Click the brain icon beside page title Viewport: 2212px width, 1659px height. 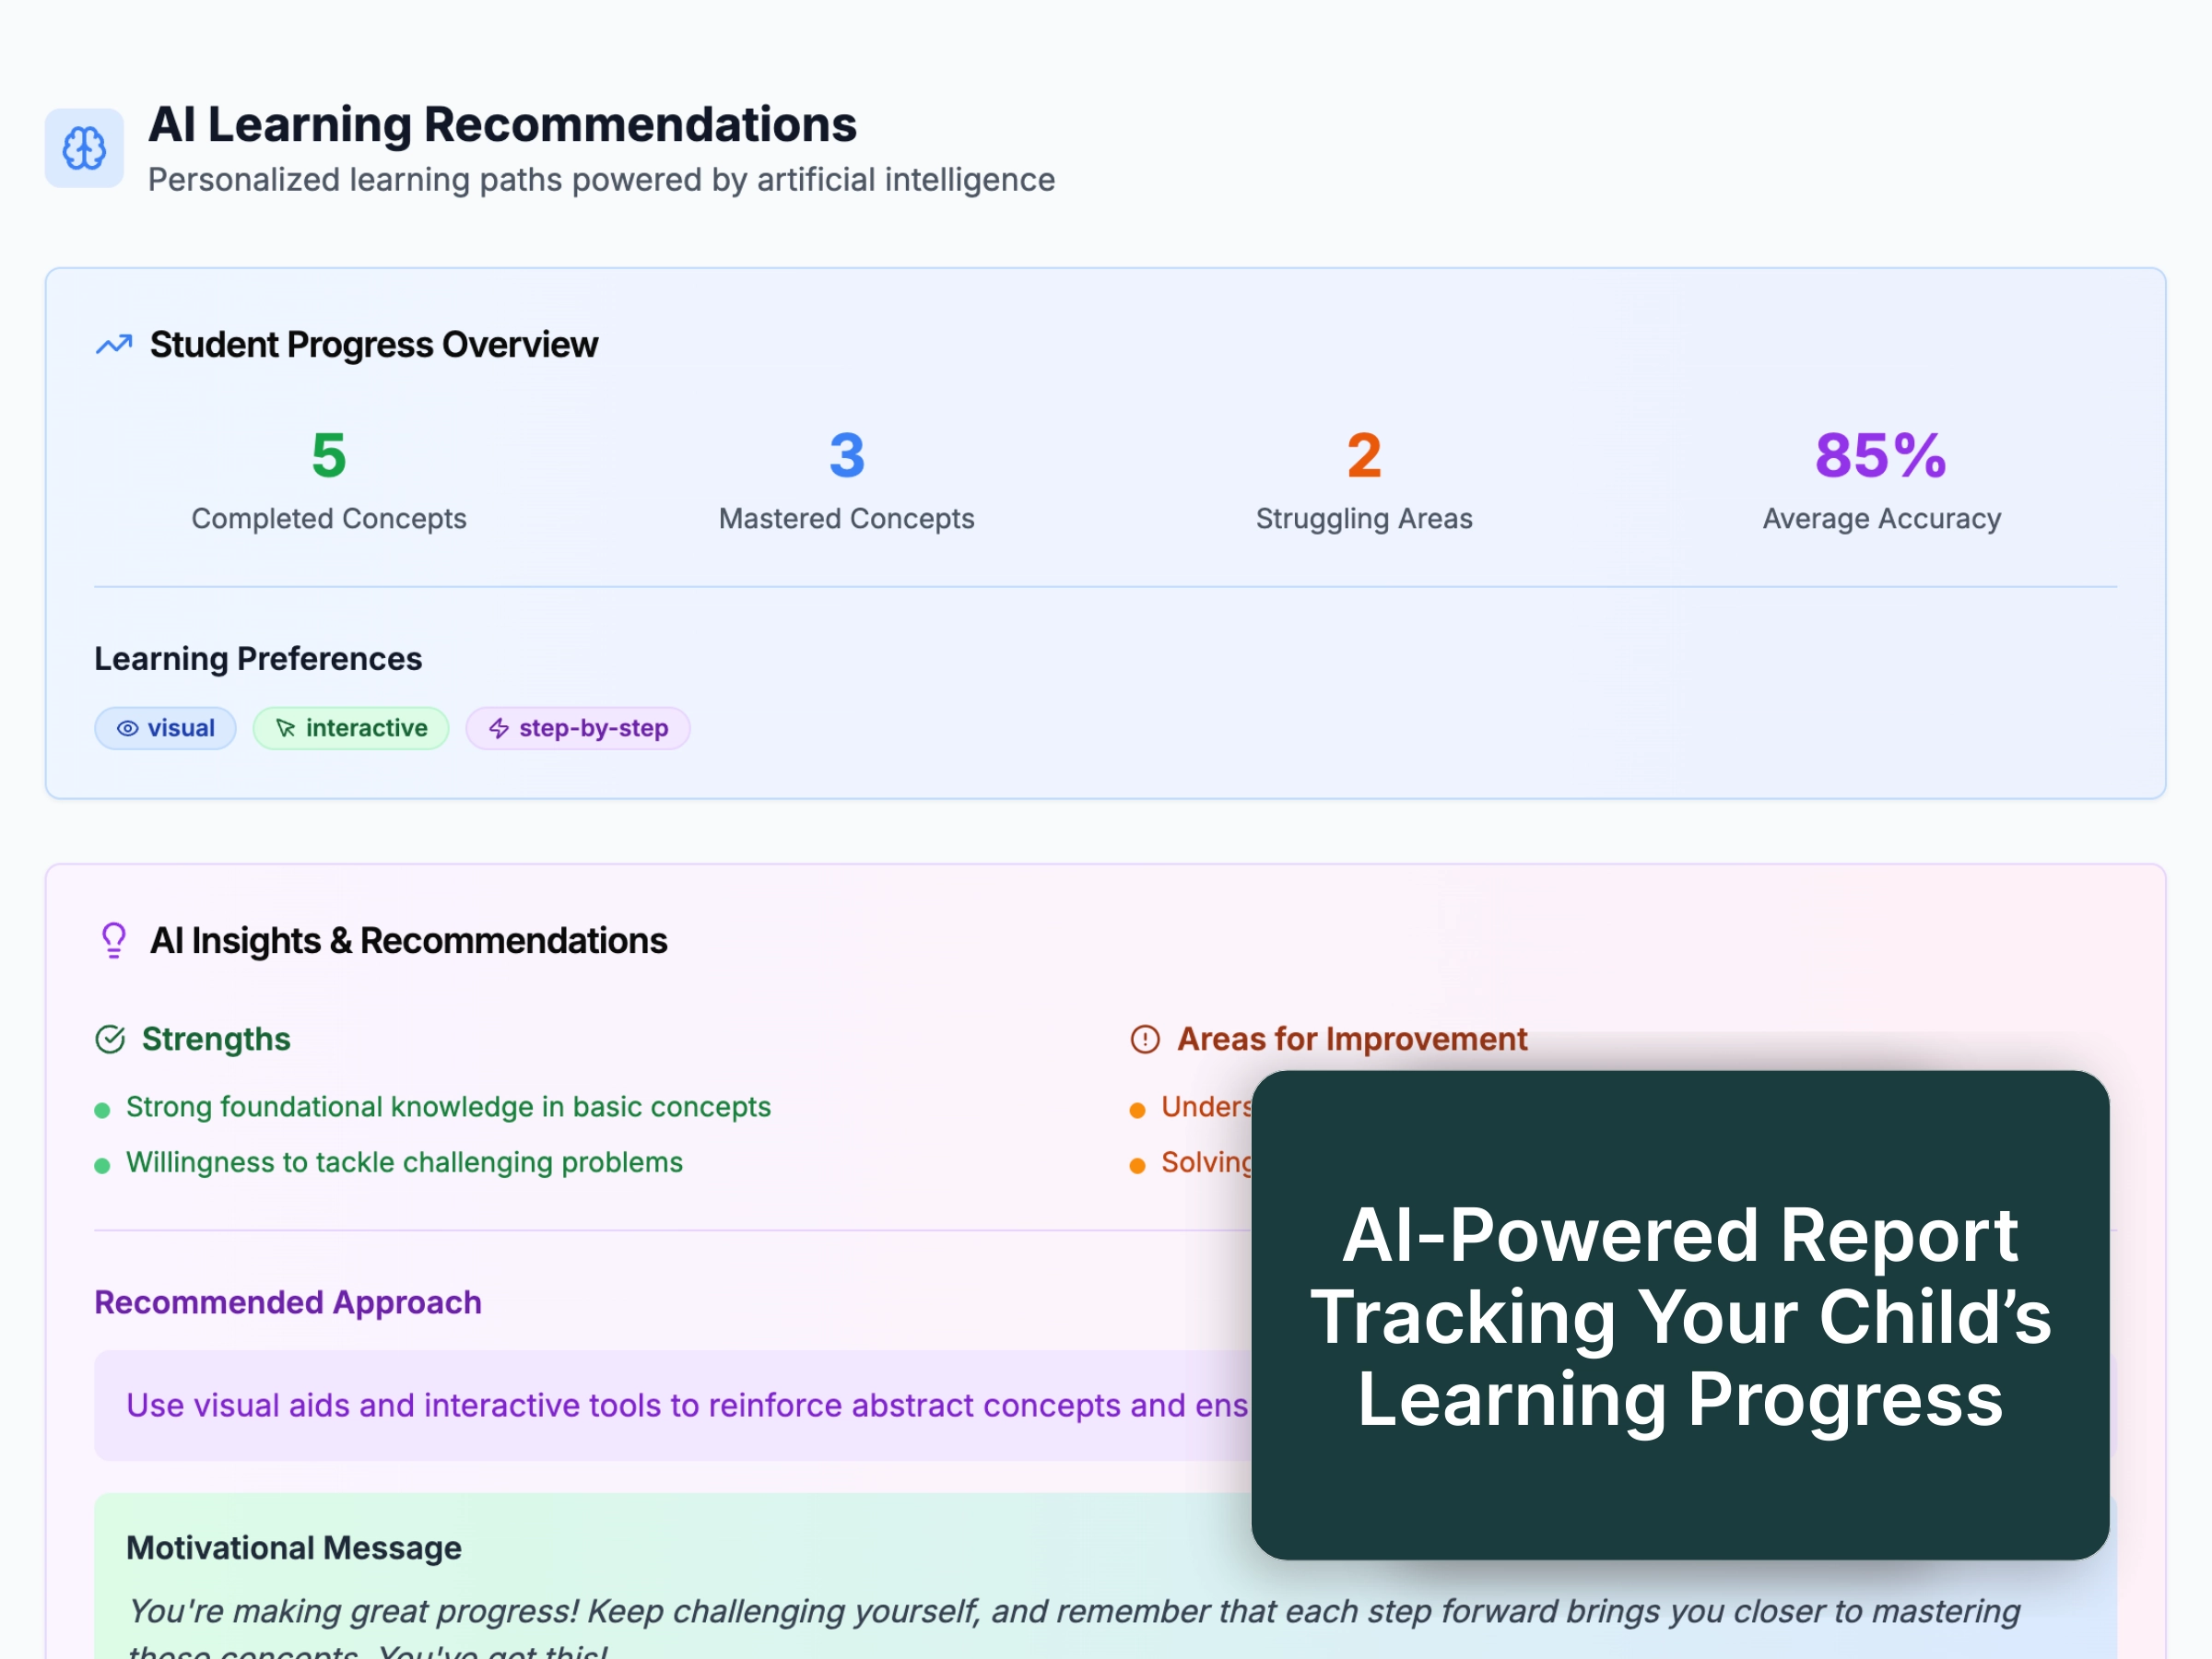tap(84, 148)
